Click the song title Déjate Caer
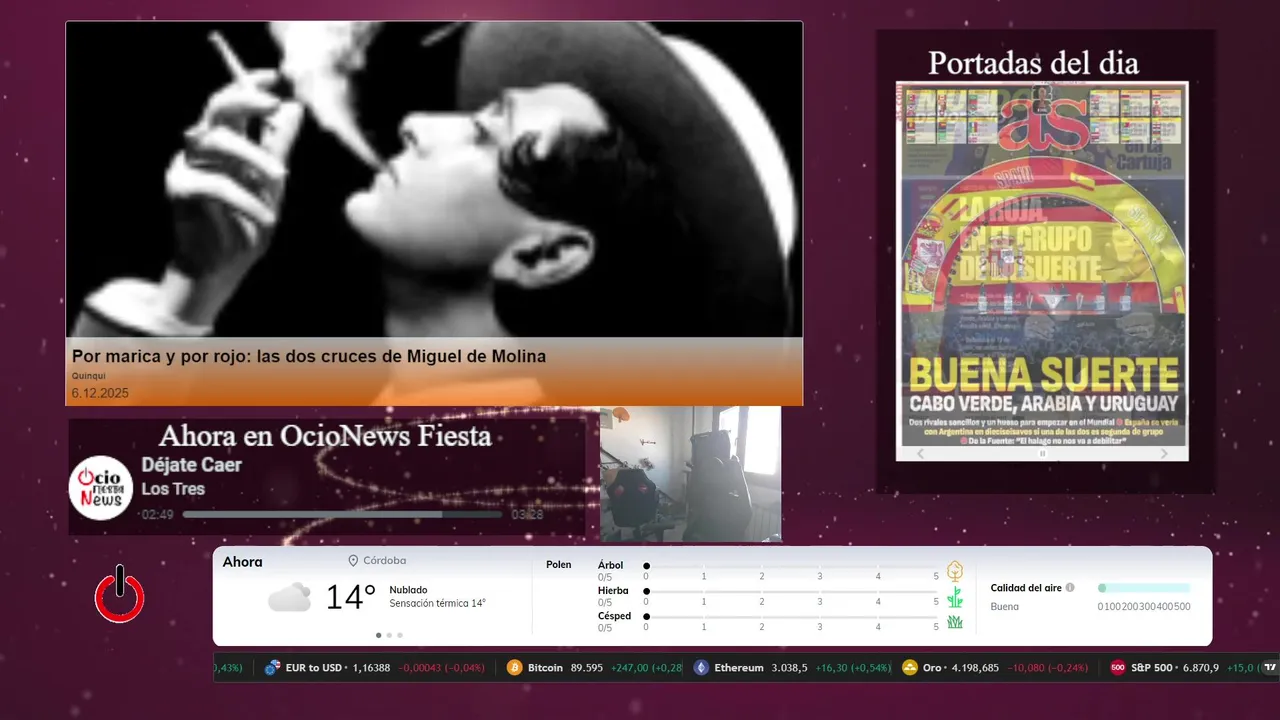The height and width of the screenshot is (720, 1280). tap(192, 465)
